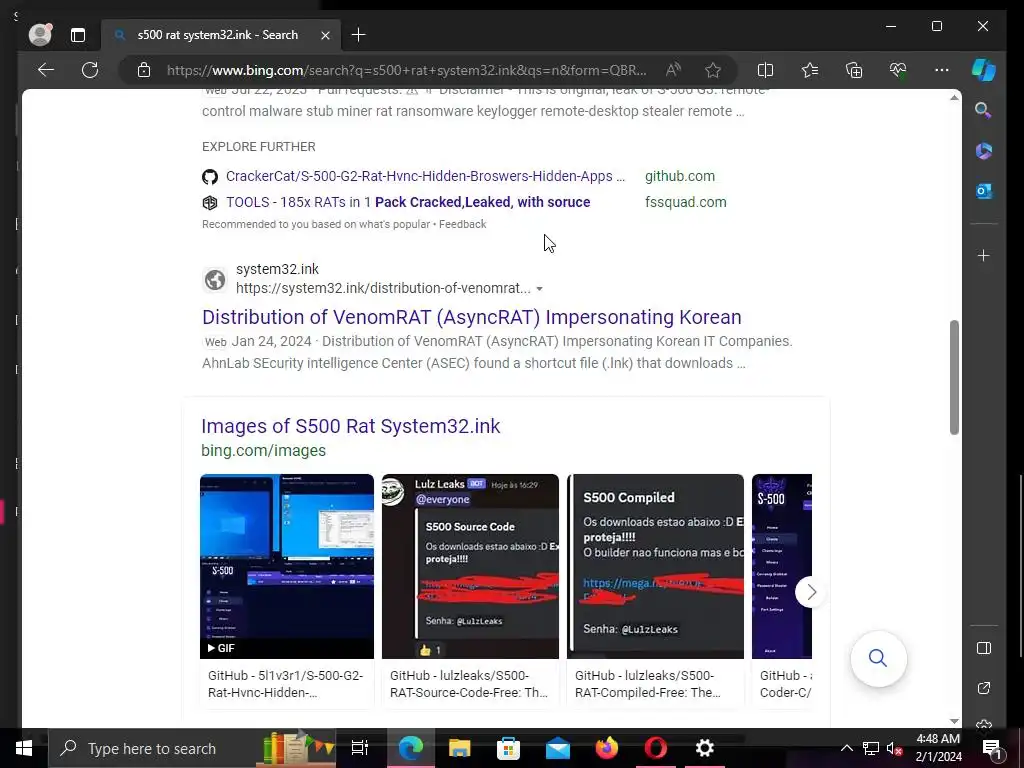
Task: Click floating visual search magnifier button
Action: pyautogui.click(x=878, y=658)
